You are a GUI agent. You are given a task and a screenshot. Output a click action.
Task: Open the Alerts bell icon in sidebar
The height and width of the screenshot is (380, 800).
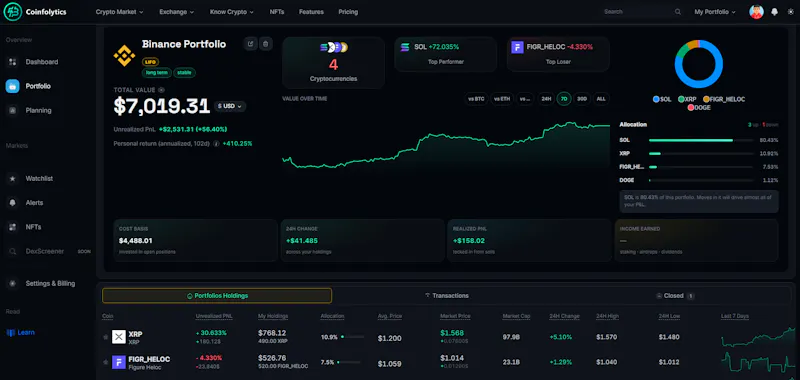(12, 202)
